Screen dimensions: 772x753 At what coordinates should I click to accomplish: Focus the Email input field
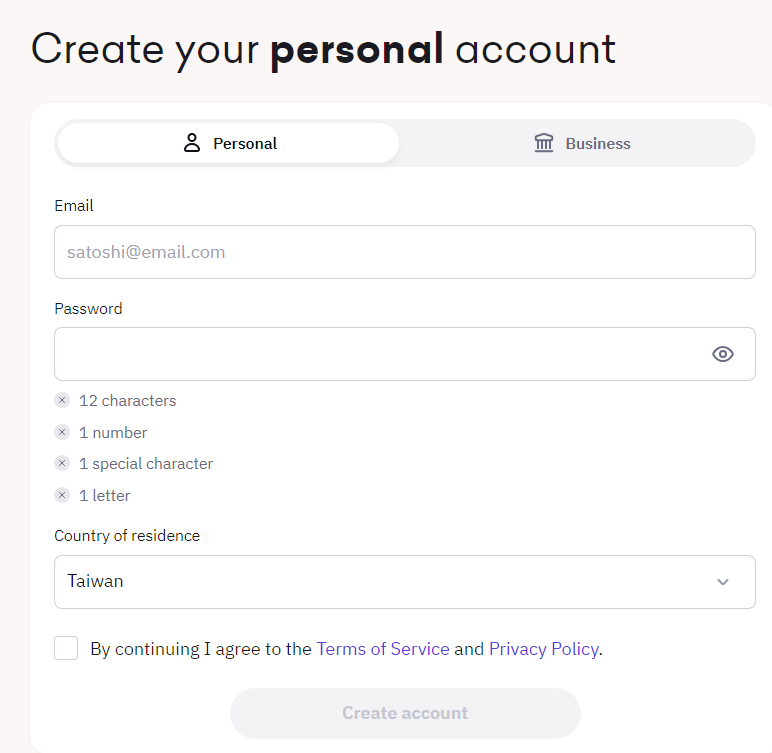coord(404,252)
